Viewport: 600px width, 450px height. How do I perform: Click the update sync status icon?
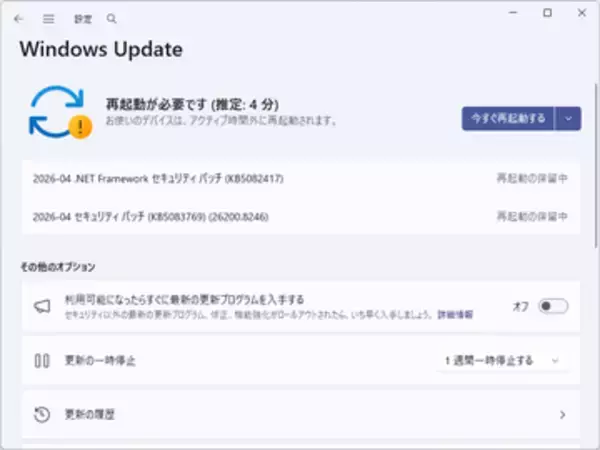pos(60,112)
